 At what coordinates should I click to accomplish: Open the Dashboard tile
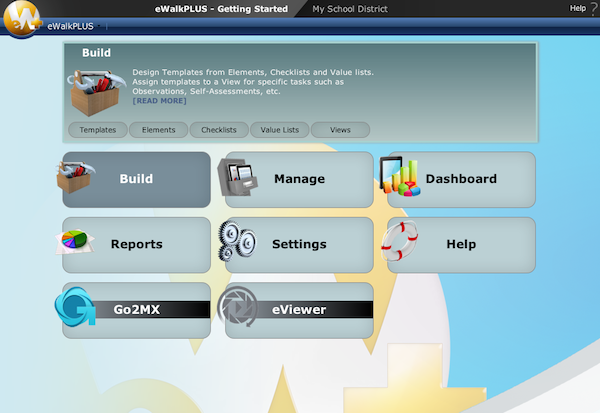point(461,180)
